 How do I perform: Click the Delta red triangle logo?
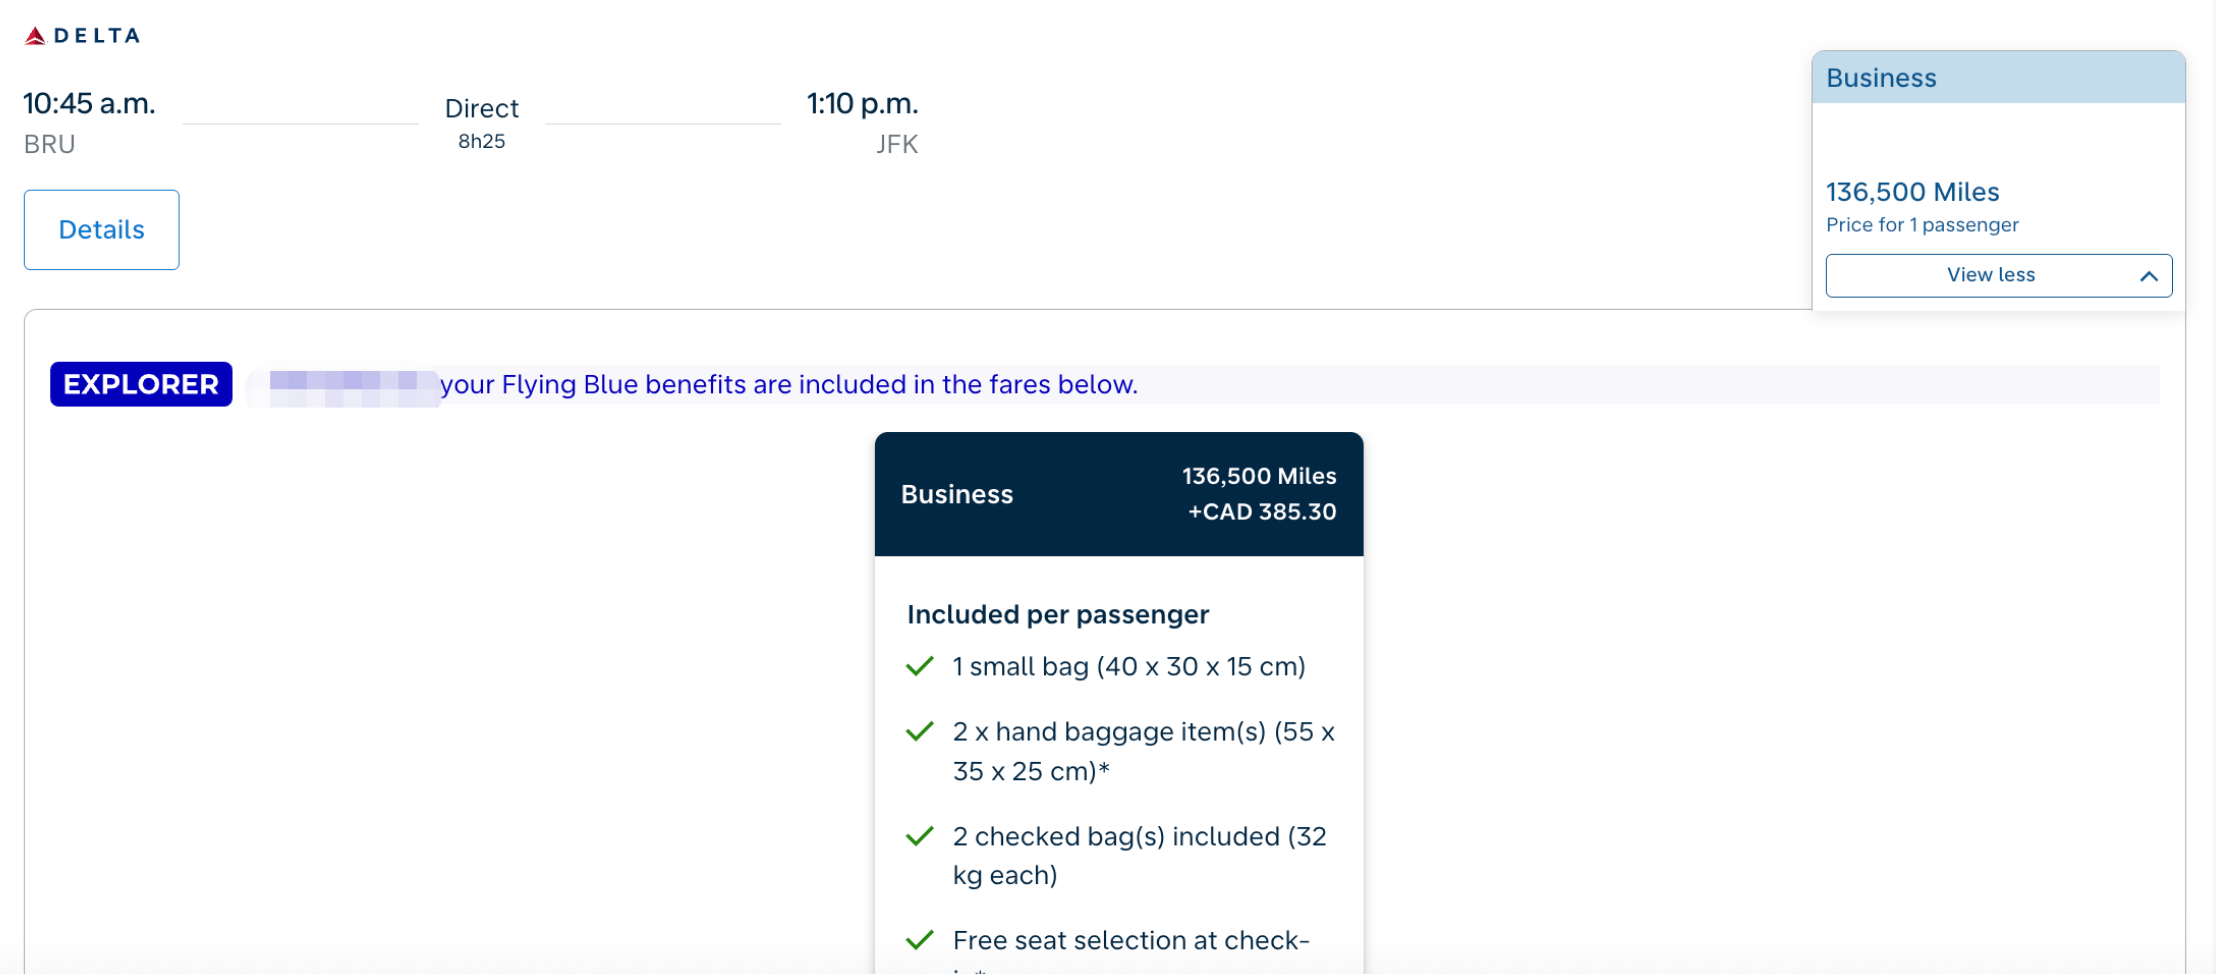tap(35, 36)
